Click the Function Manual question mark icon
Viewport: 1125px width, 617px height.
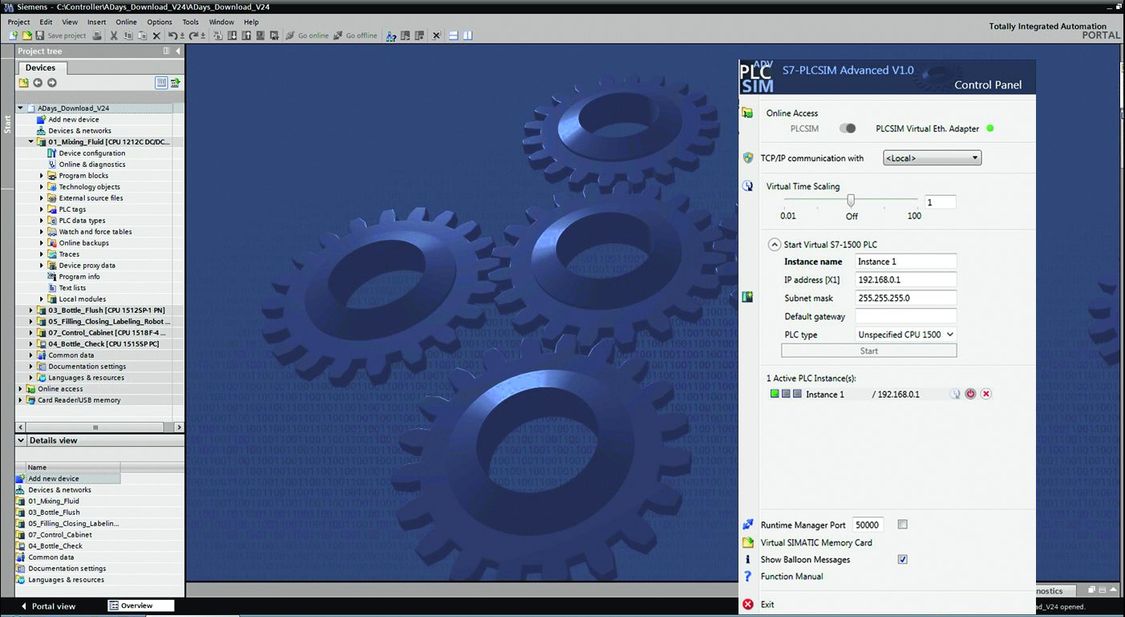pos(748,576)
